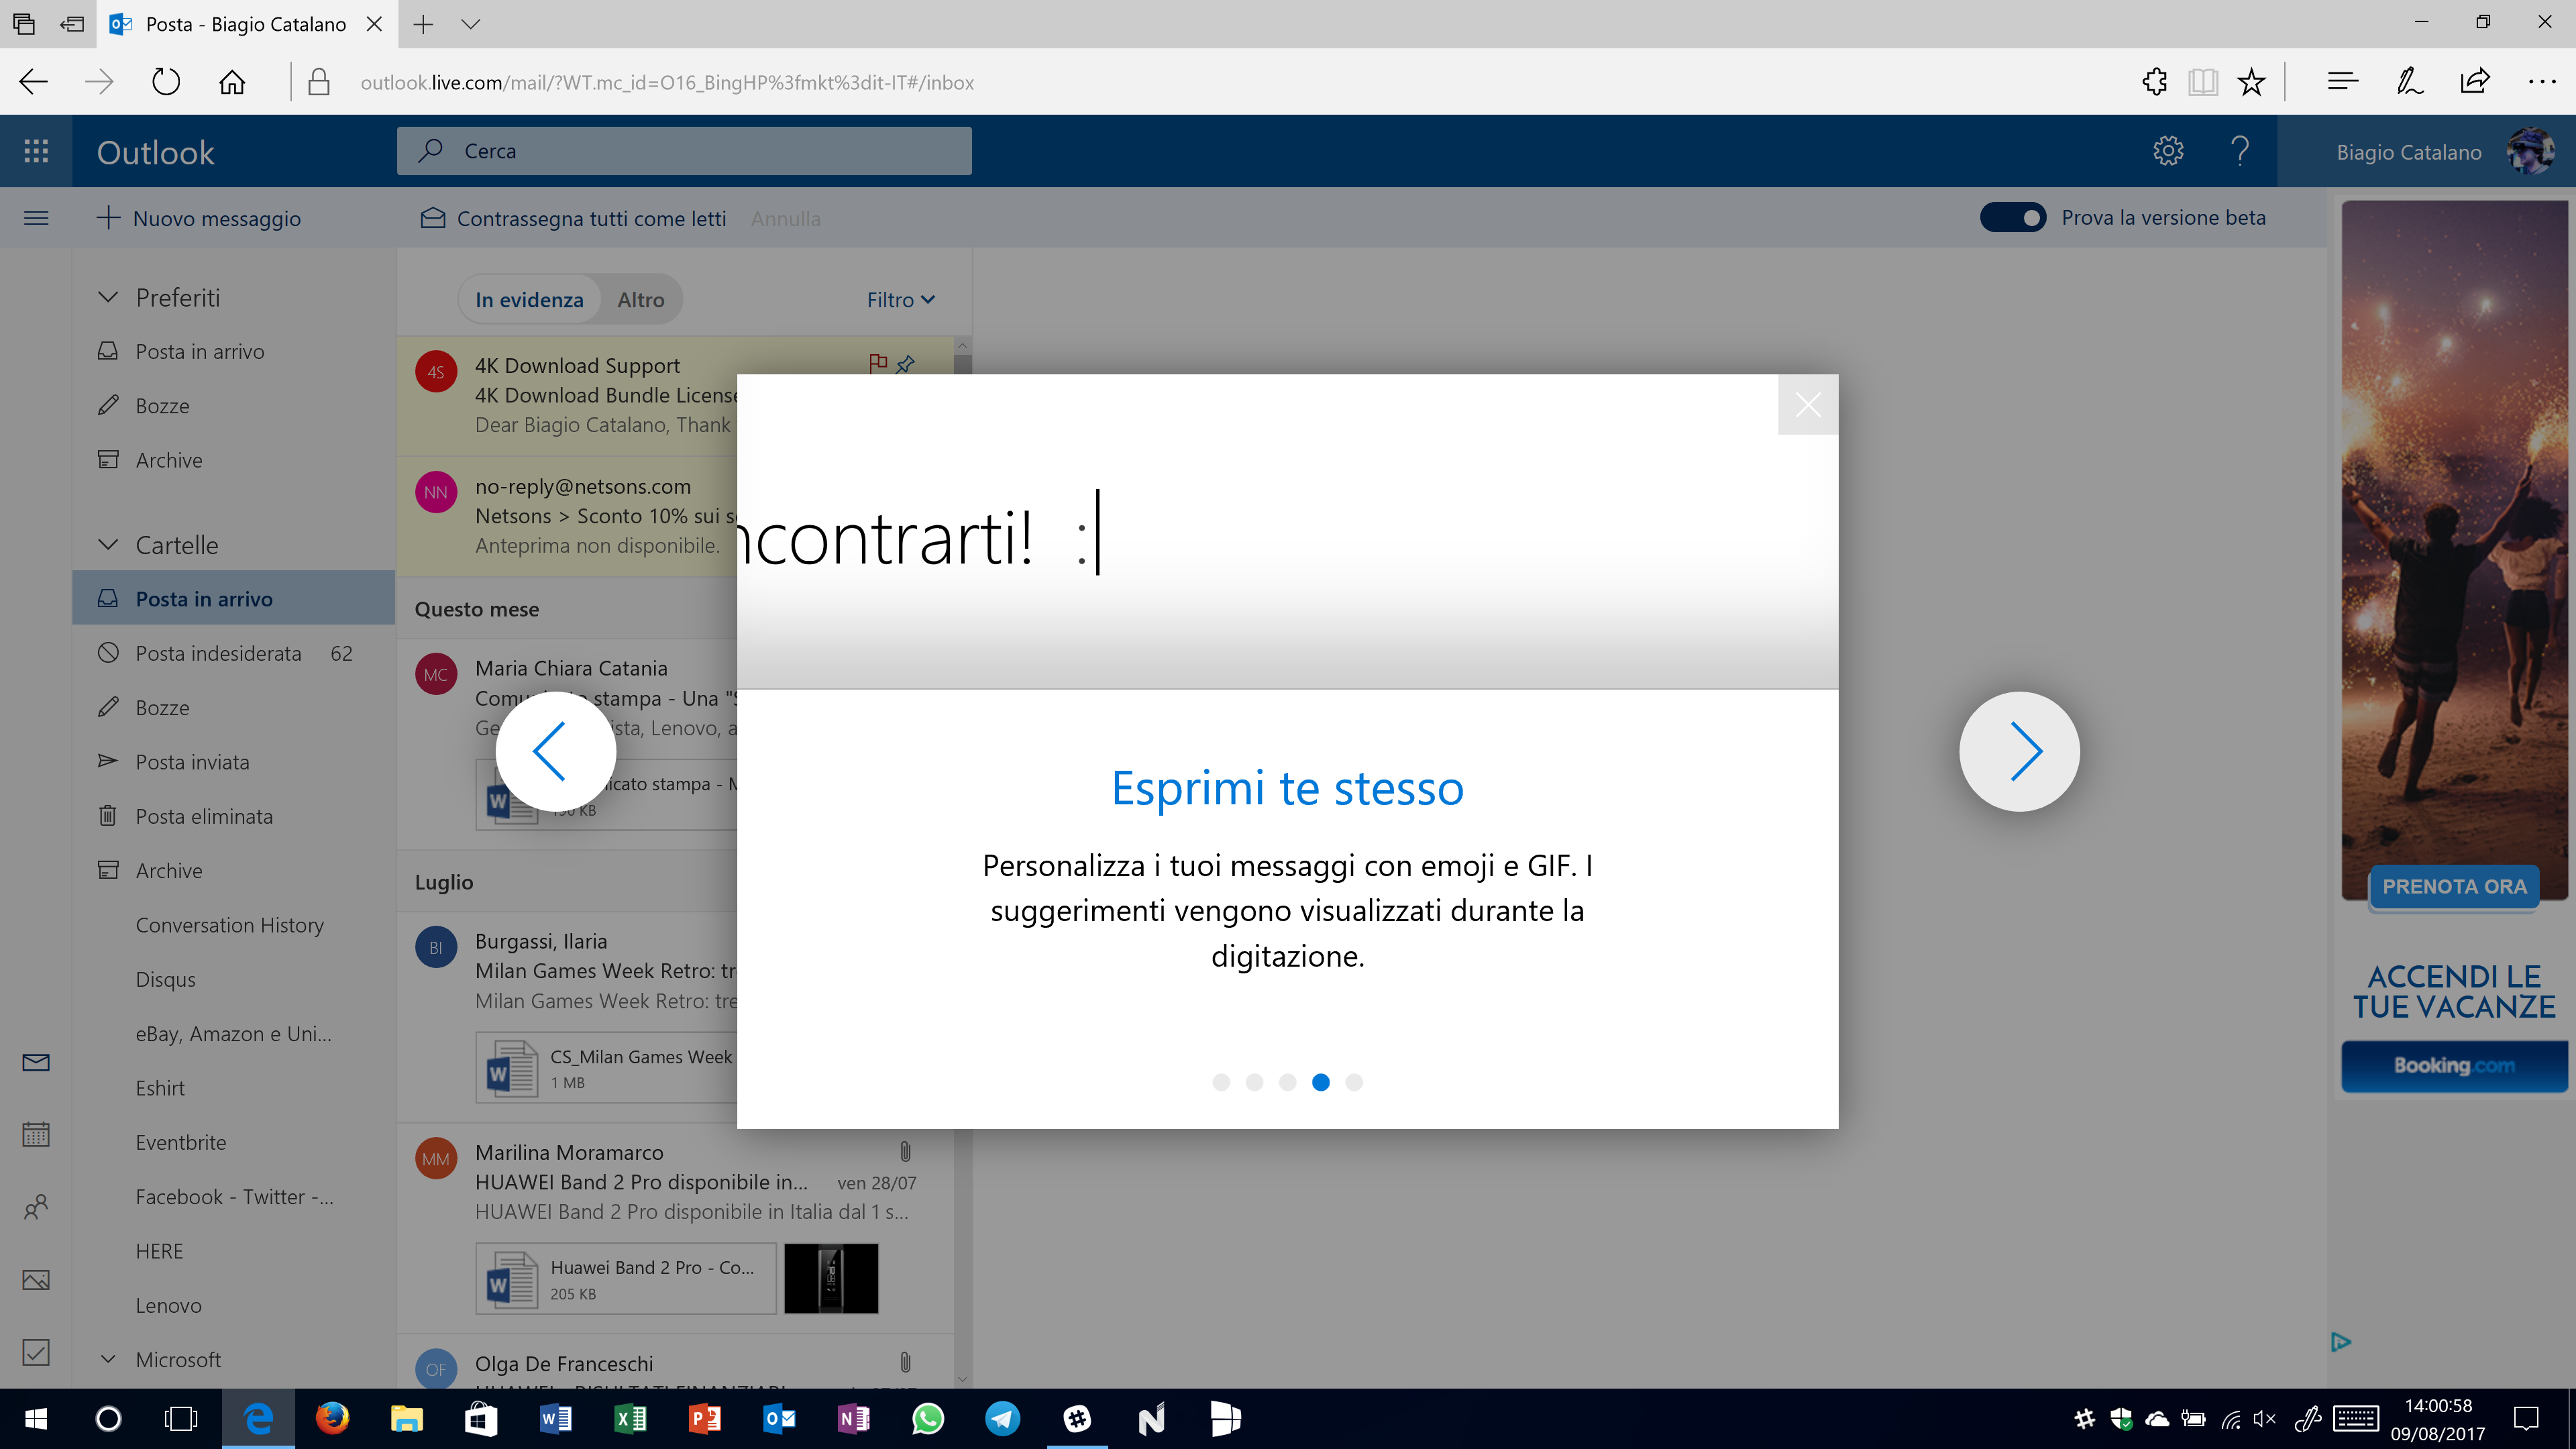Switch to the Mail module icon
Screen dimensions: 2576x1449
(x=36, y=1062)
